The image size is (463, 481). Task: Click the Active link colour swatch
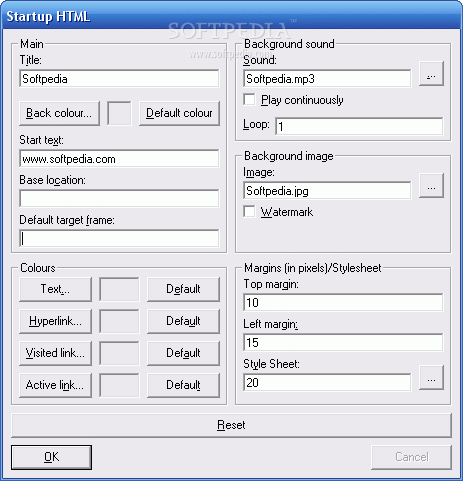click(119, 385)
